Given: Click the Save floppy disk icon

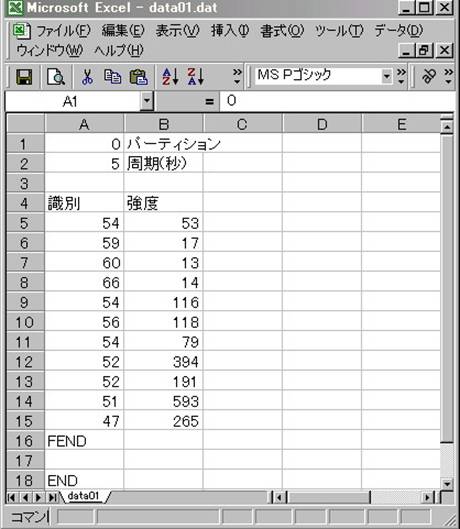Looking at the screenshot, I should [24, 77].
